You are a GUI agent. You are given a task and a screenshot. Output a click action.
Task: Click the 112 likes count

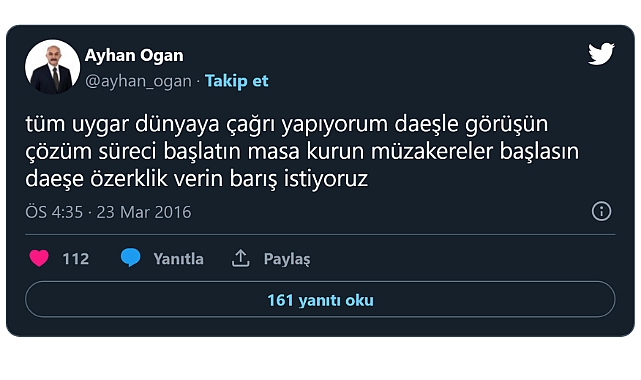(x=76, y=259)
